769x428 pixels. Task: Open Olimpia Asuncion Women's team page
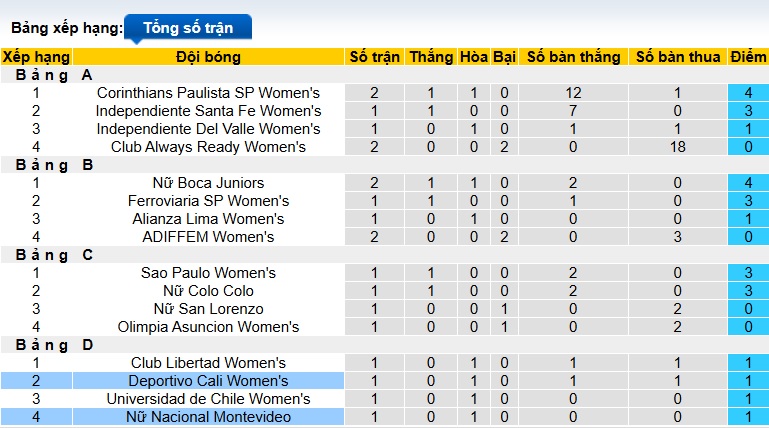tap(208, 327)
